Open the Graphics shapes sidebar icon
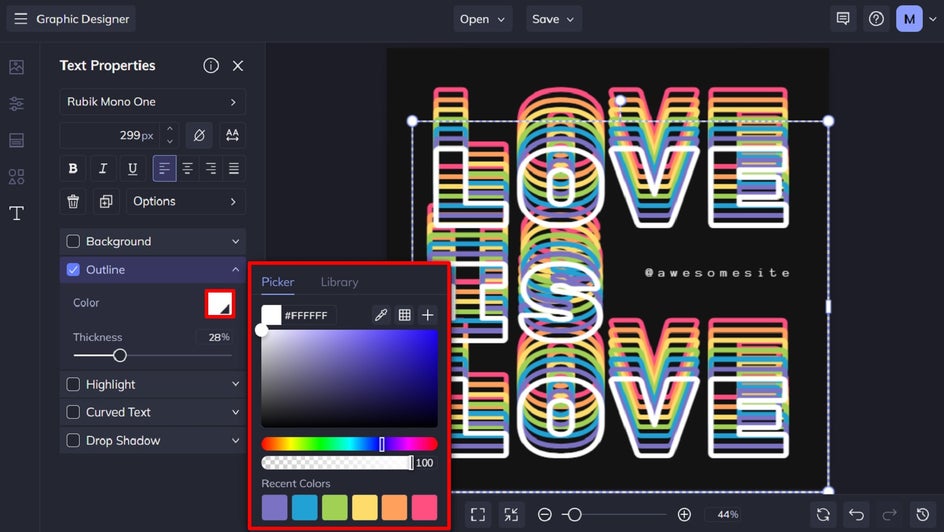The width and height of the screenshot is (944, 532). (x=16, y=176)
